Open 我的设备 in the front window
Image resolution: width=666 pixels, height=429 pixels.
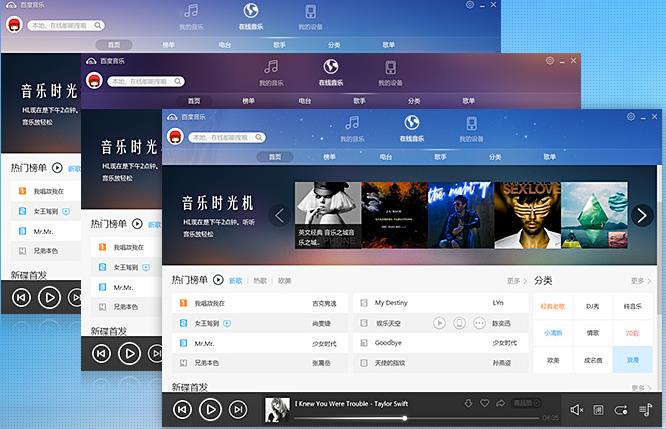click(468, 127)
